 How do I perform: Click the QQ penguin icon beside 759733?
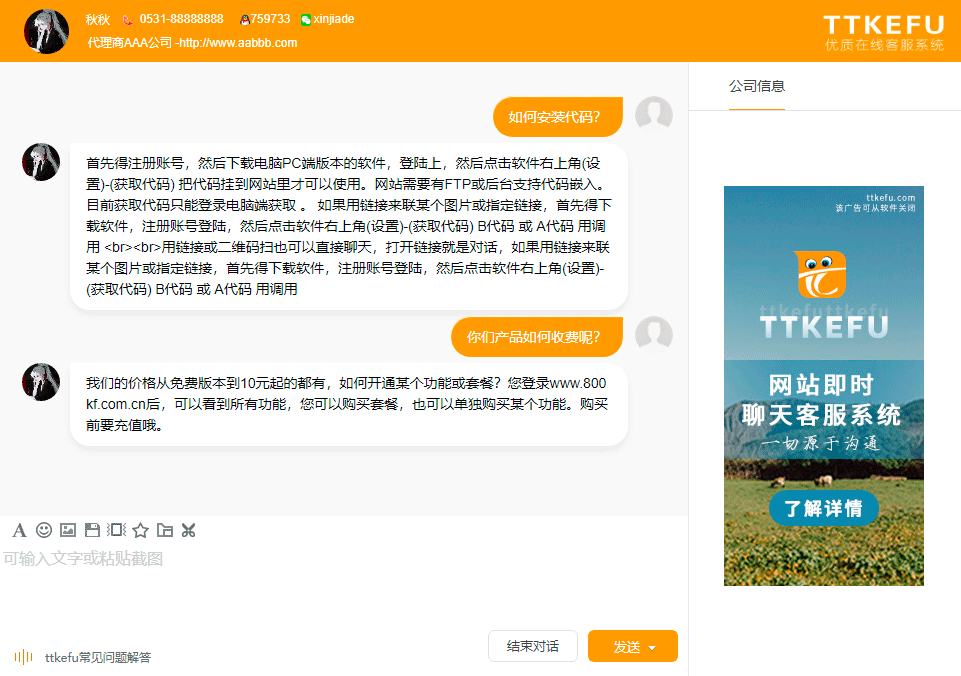point(245,20)
